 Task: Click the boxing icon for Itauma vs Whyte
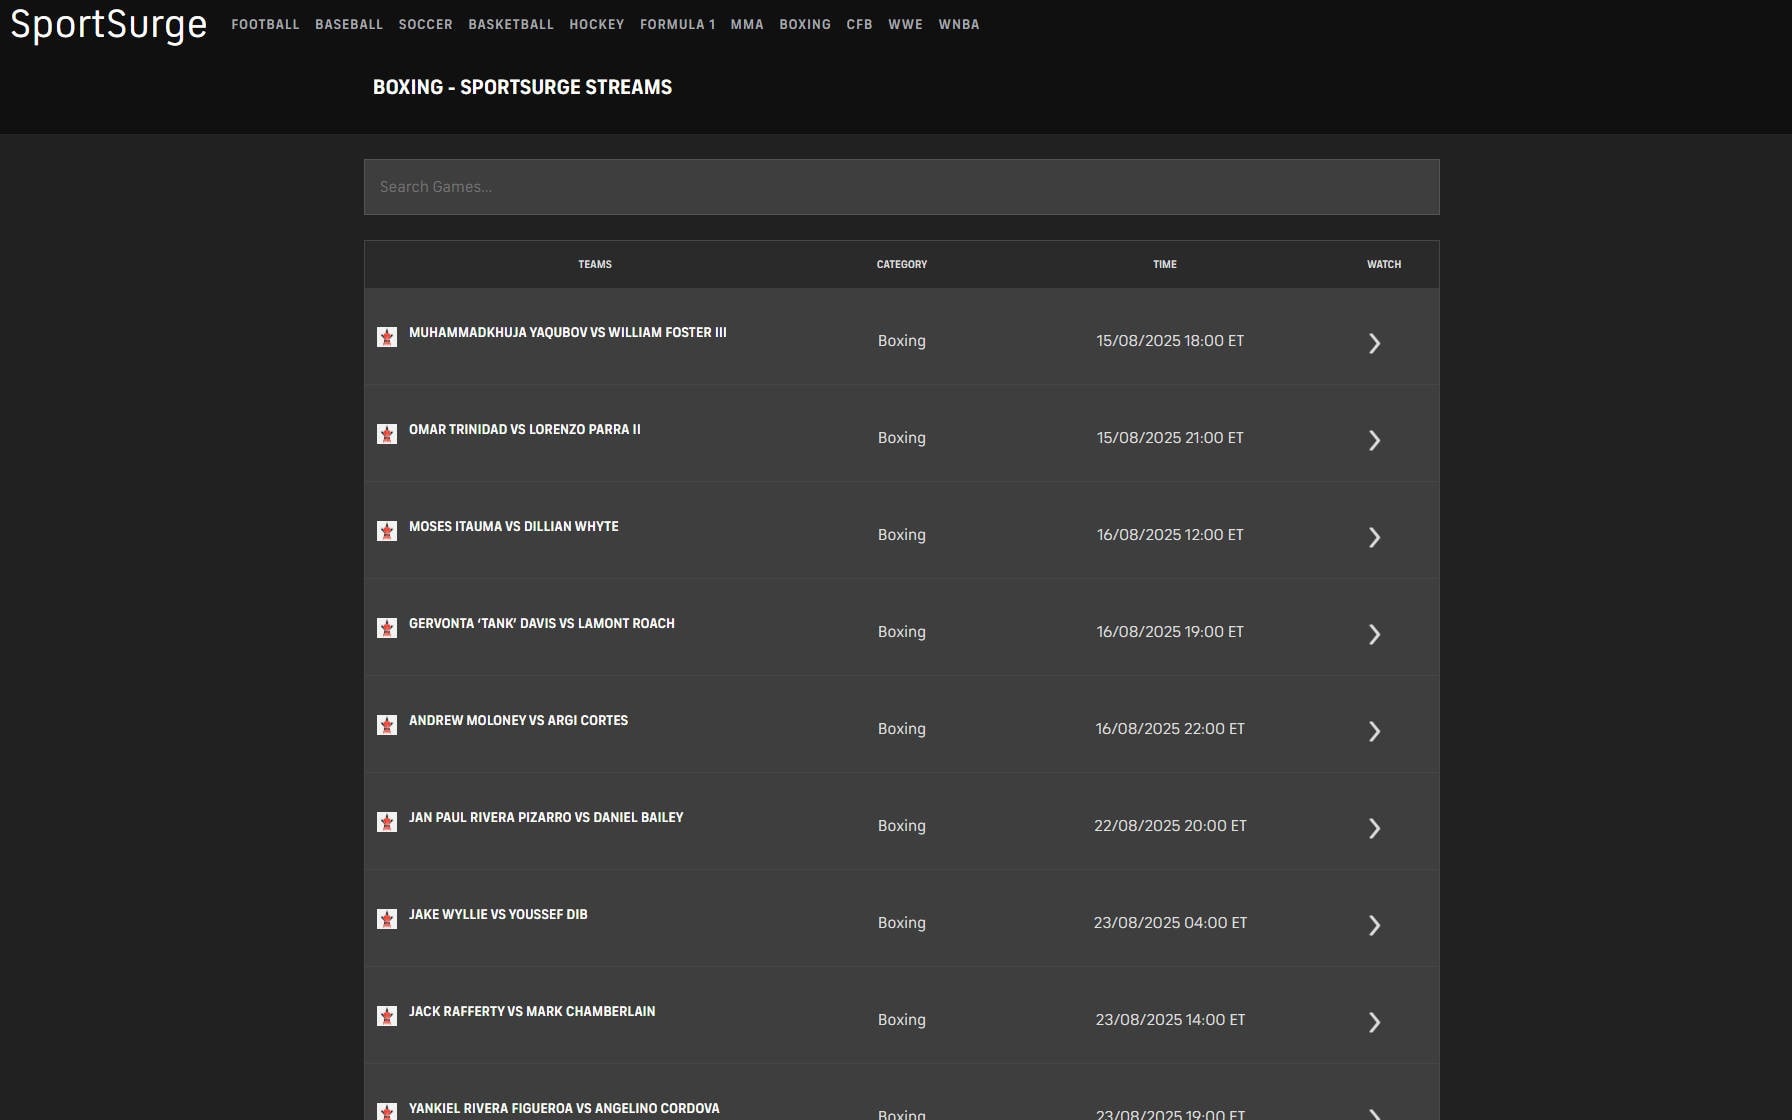pos(387,531)
